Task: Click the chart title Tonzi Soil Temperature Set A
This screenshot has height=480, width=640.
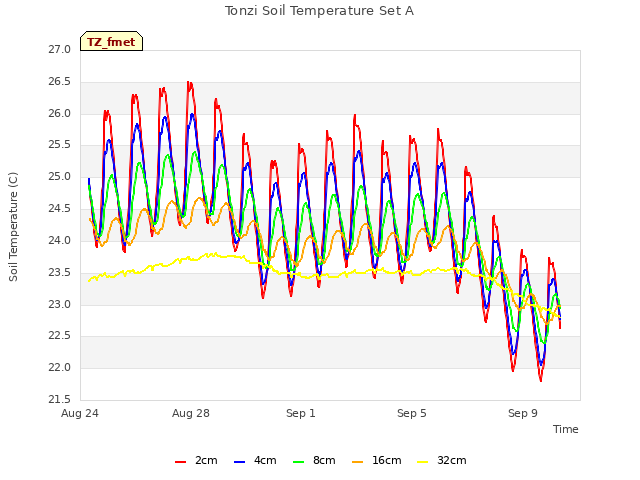Action: (320, 11)
